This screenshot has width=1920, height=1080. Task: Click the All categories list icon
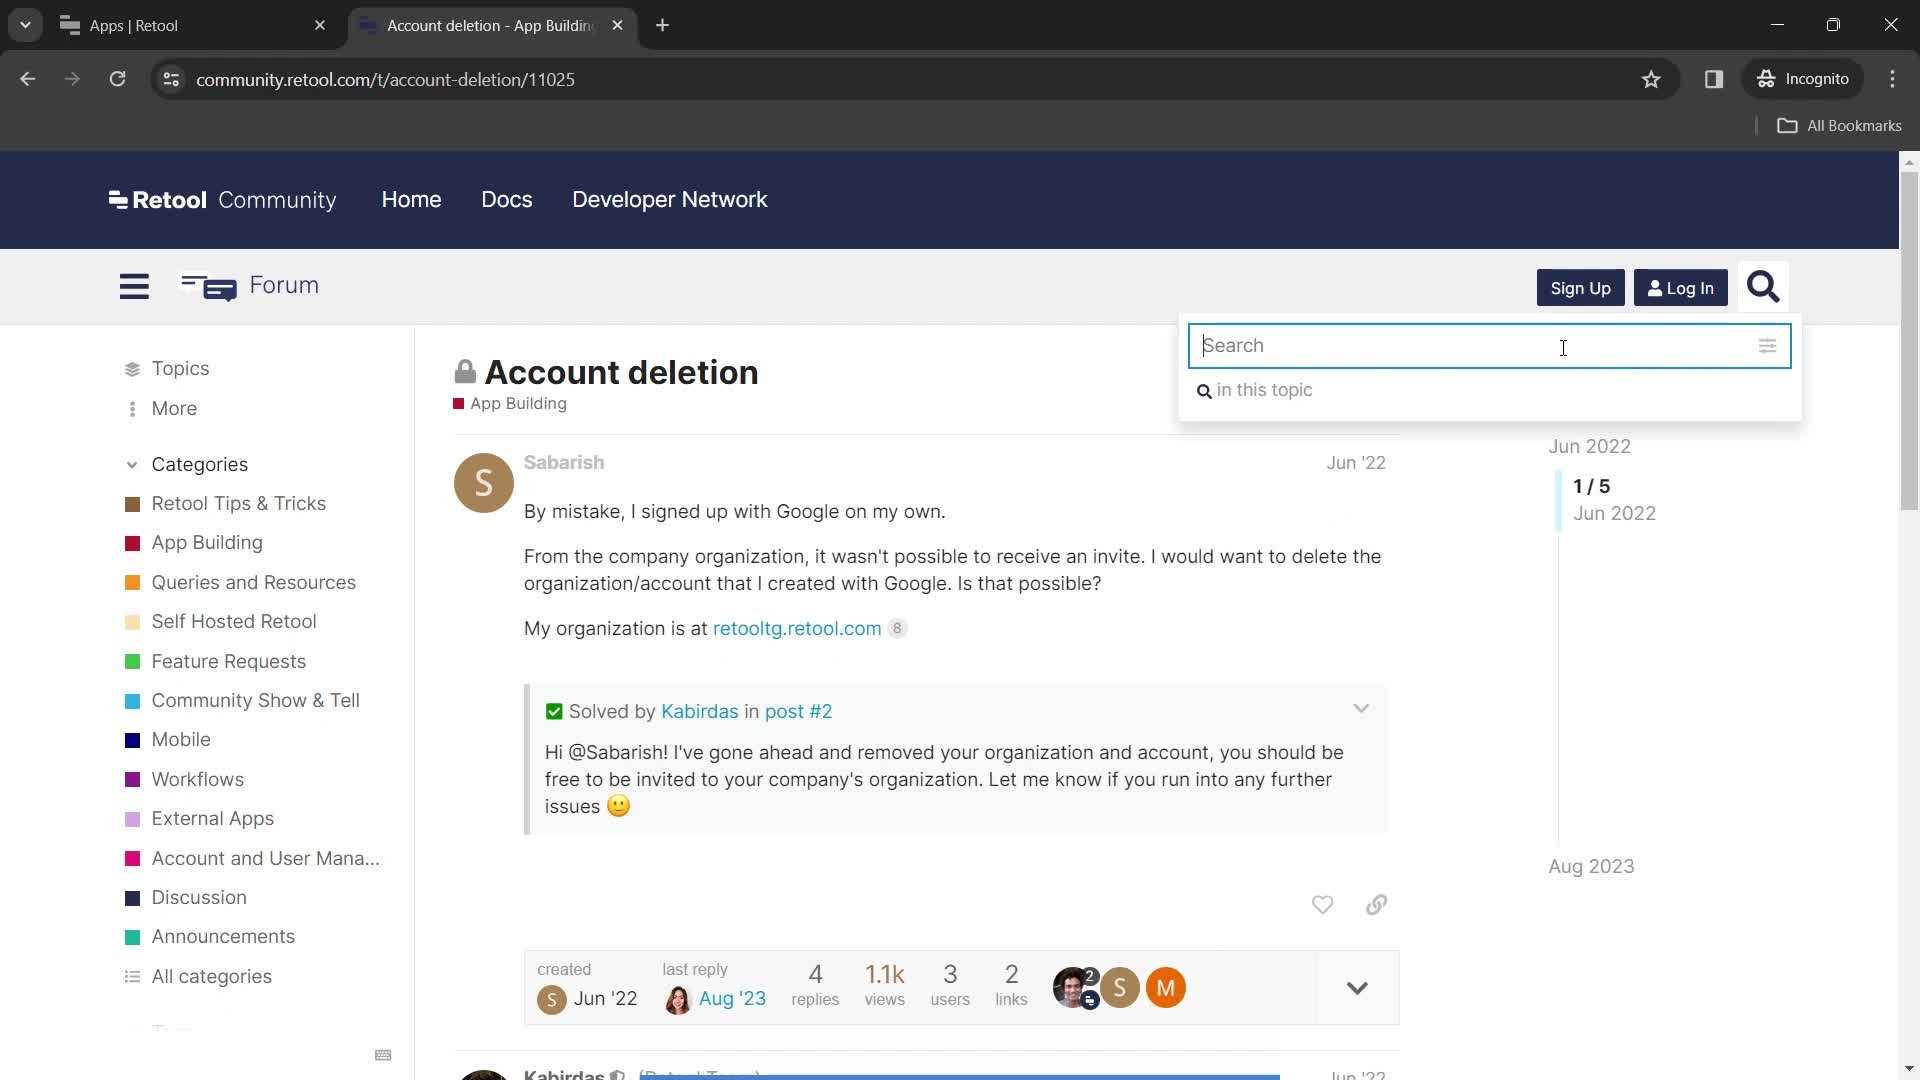132,977
